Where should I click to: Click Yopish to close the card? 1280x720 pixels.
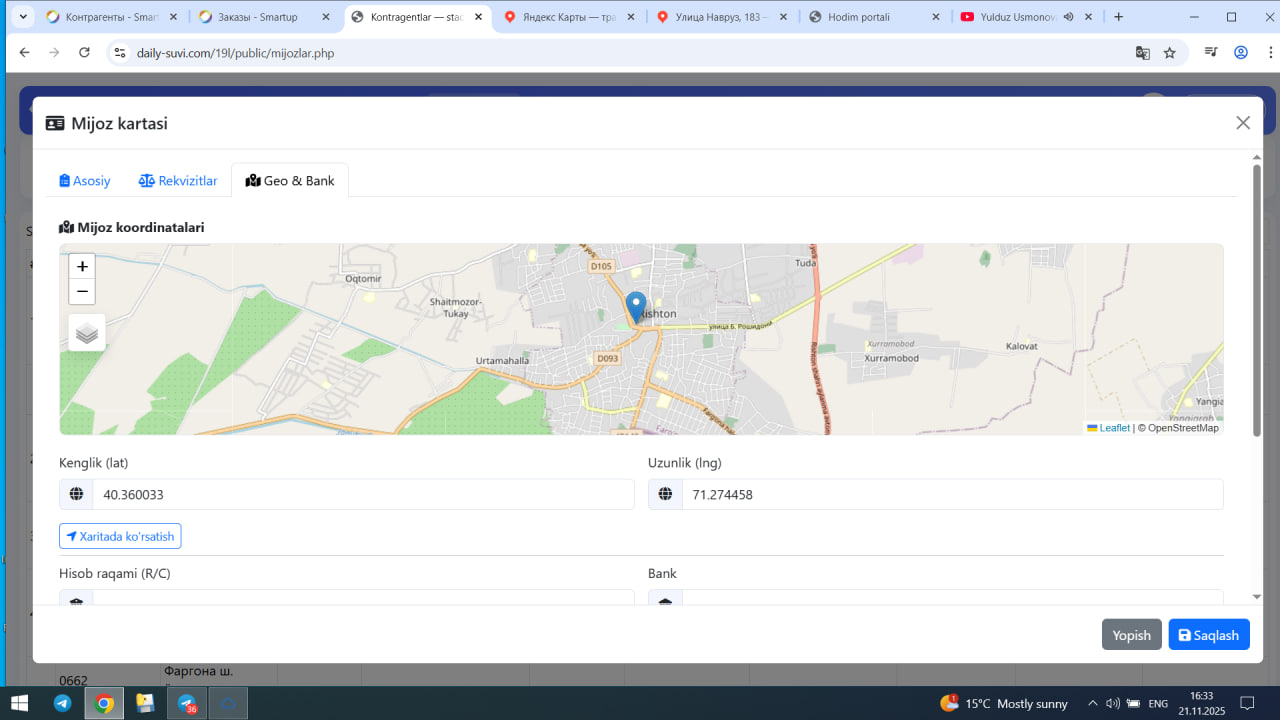coord(1132,635)
